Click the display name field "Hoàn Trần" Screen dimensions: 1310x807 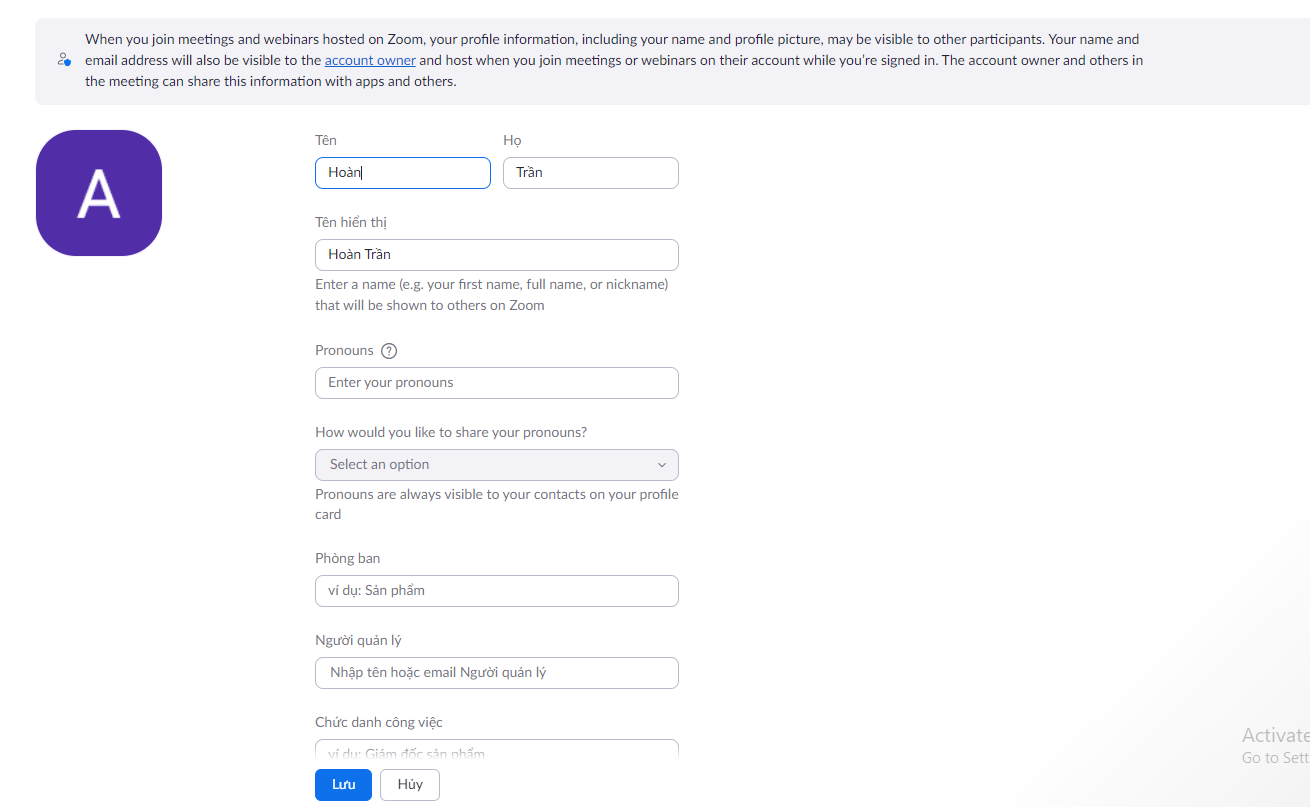coord(496,255)
